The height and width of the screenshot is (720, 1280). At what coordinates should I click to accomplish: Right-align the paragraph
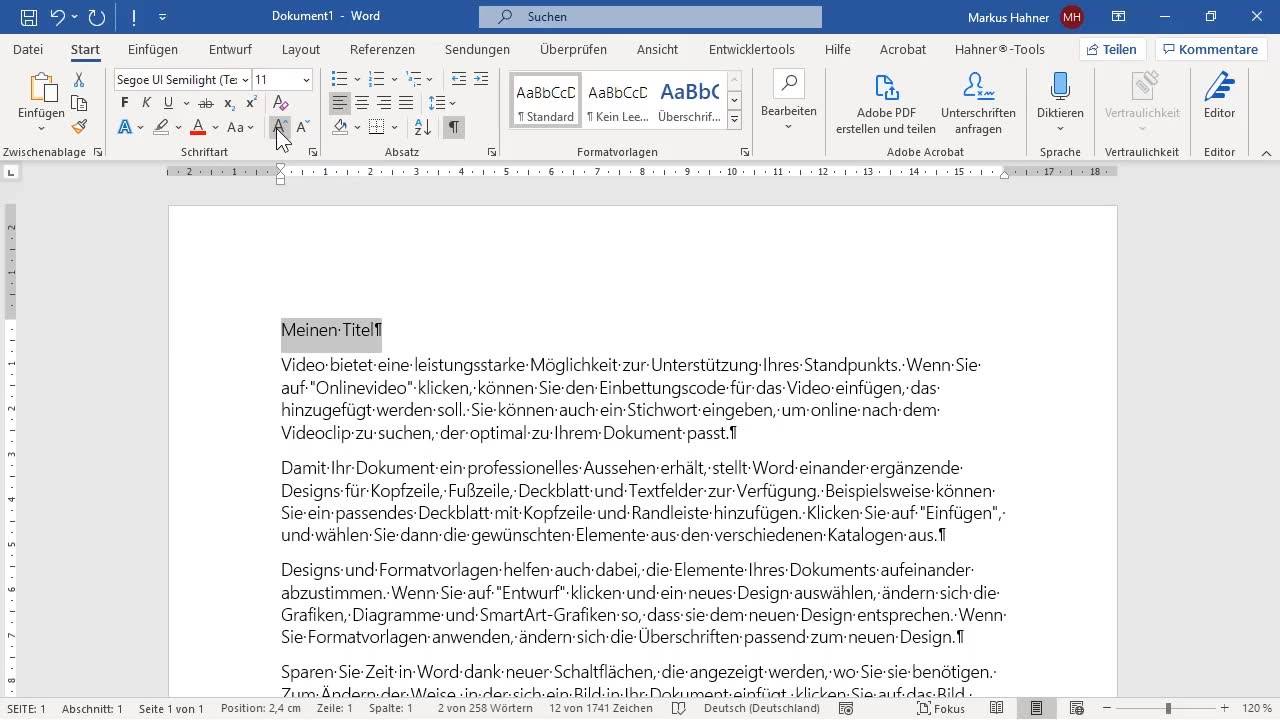[x=384, y=103]
